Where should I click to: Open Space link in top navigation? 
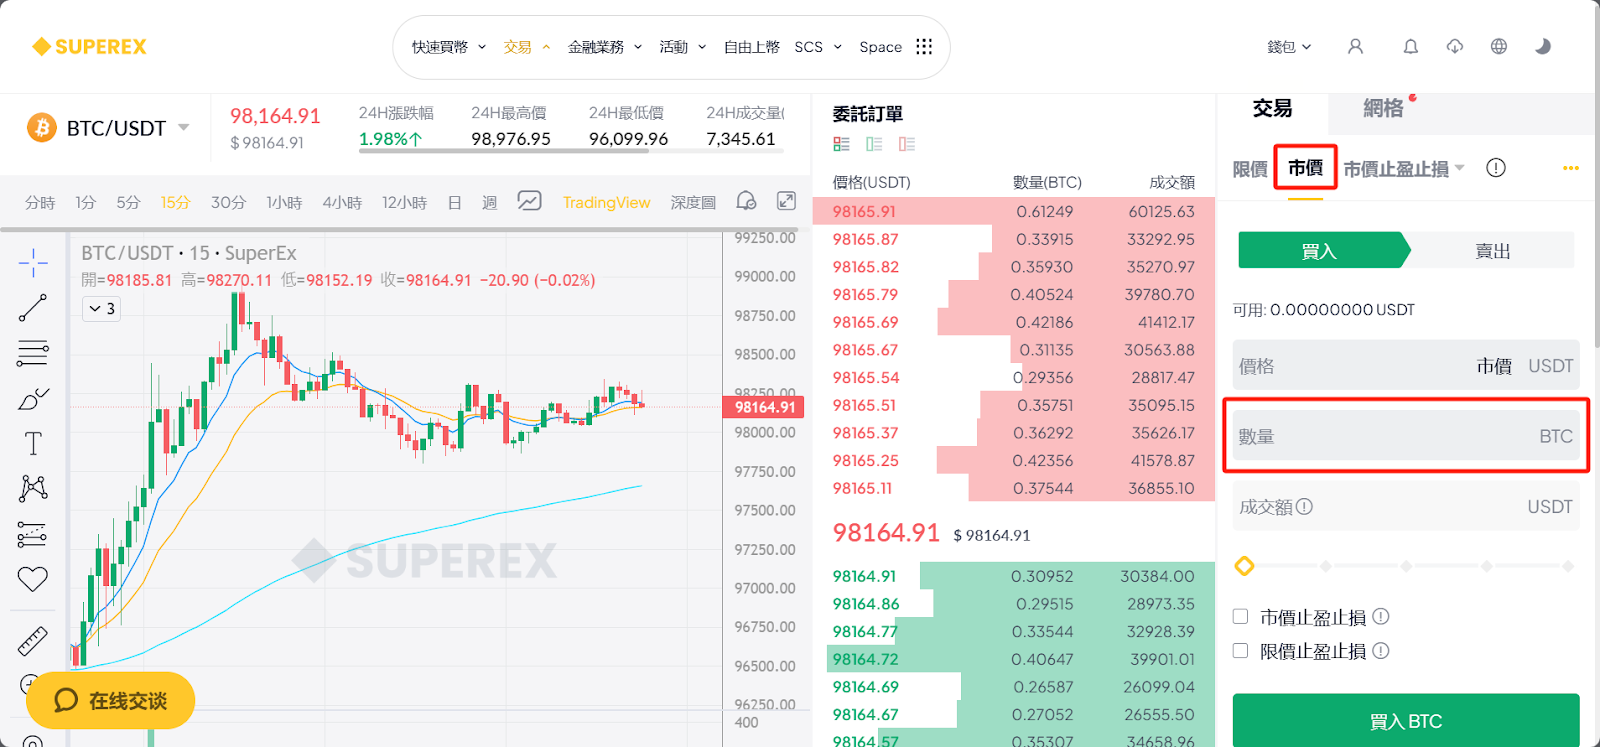click(880, 47)
